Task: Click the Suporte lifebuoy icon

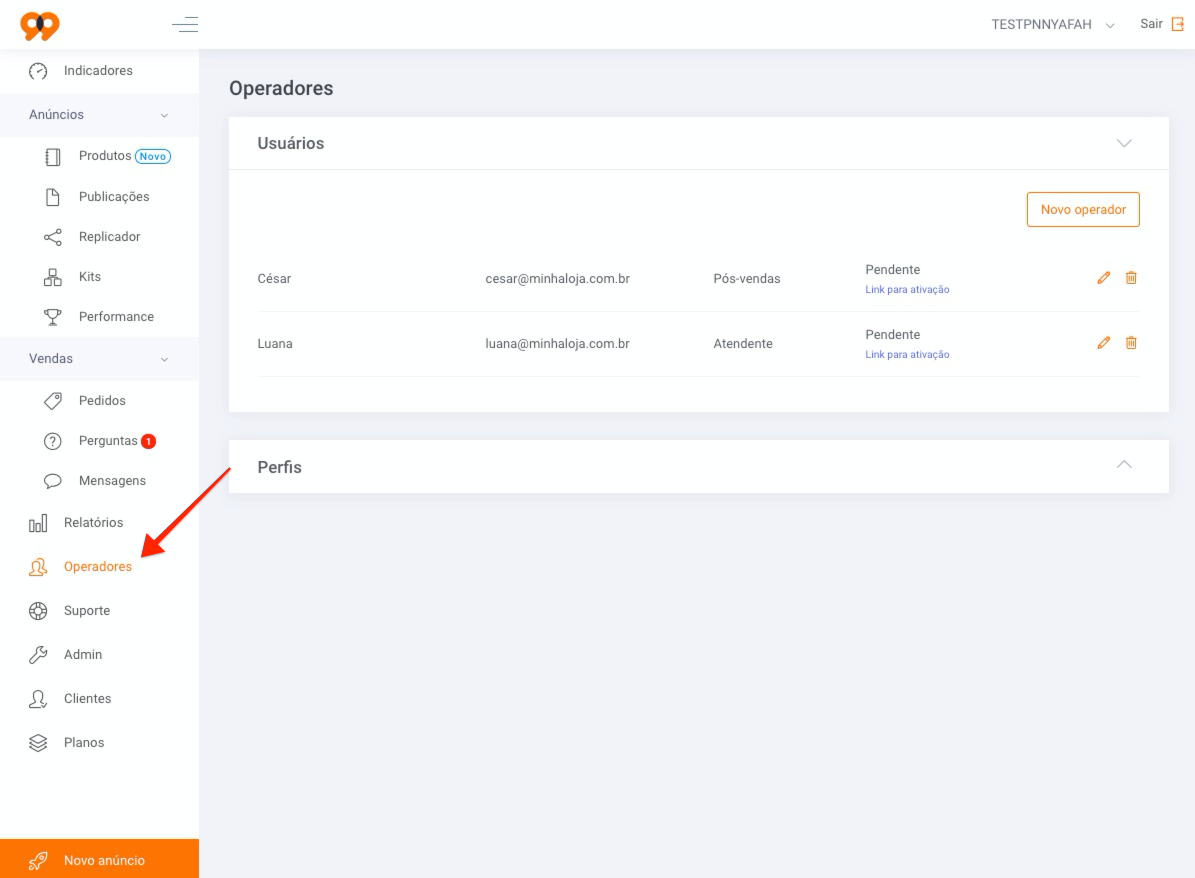Action: click(38, 611)
